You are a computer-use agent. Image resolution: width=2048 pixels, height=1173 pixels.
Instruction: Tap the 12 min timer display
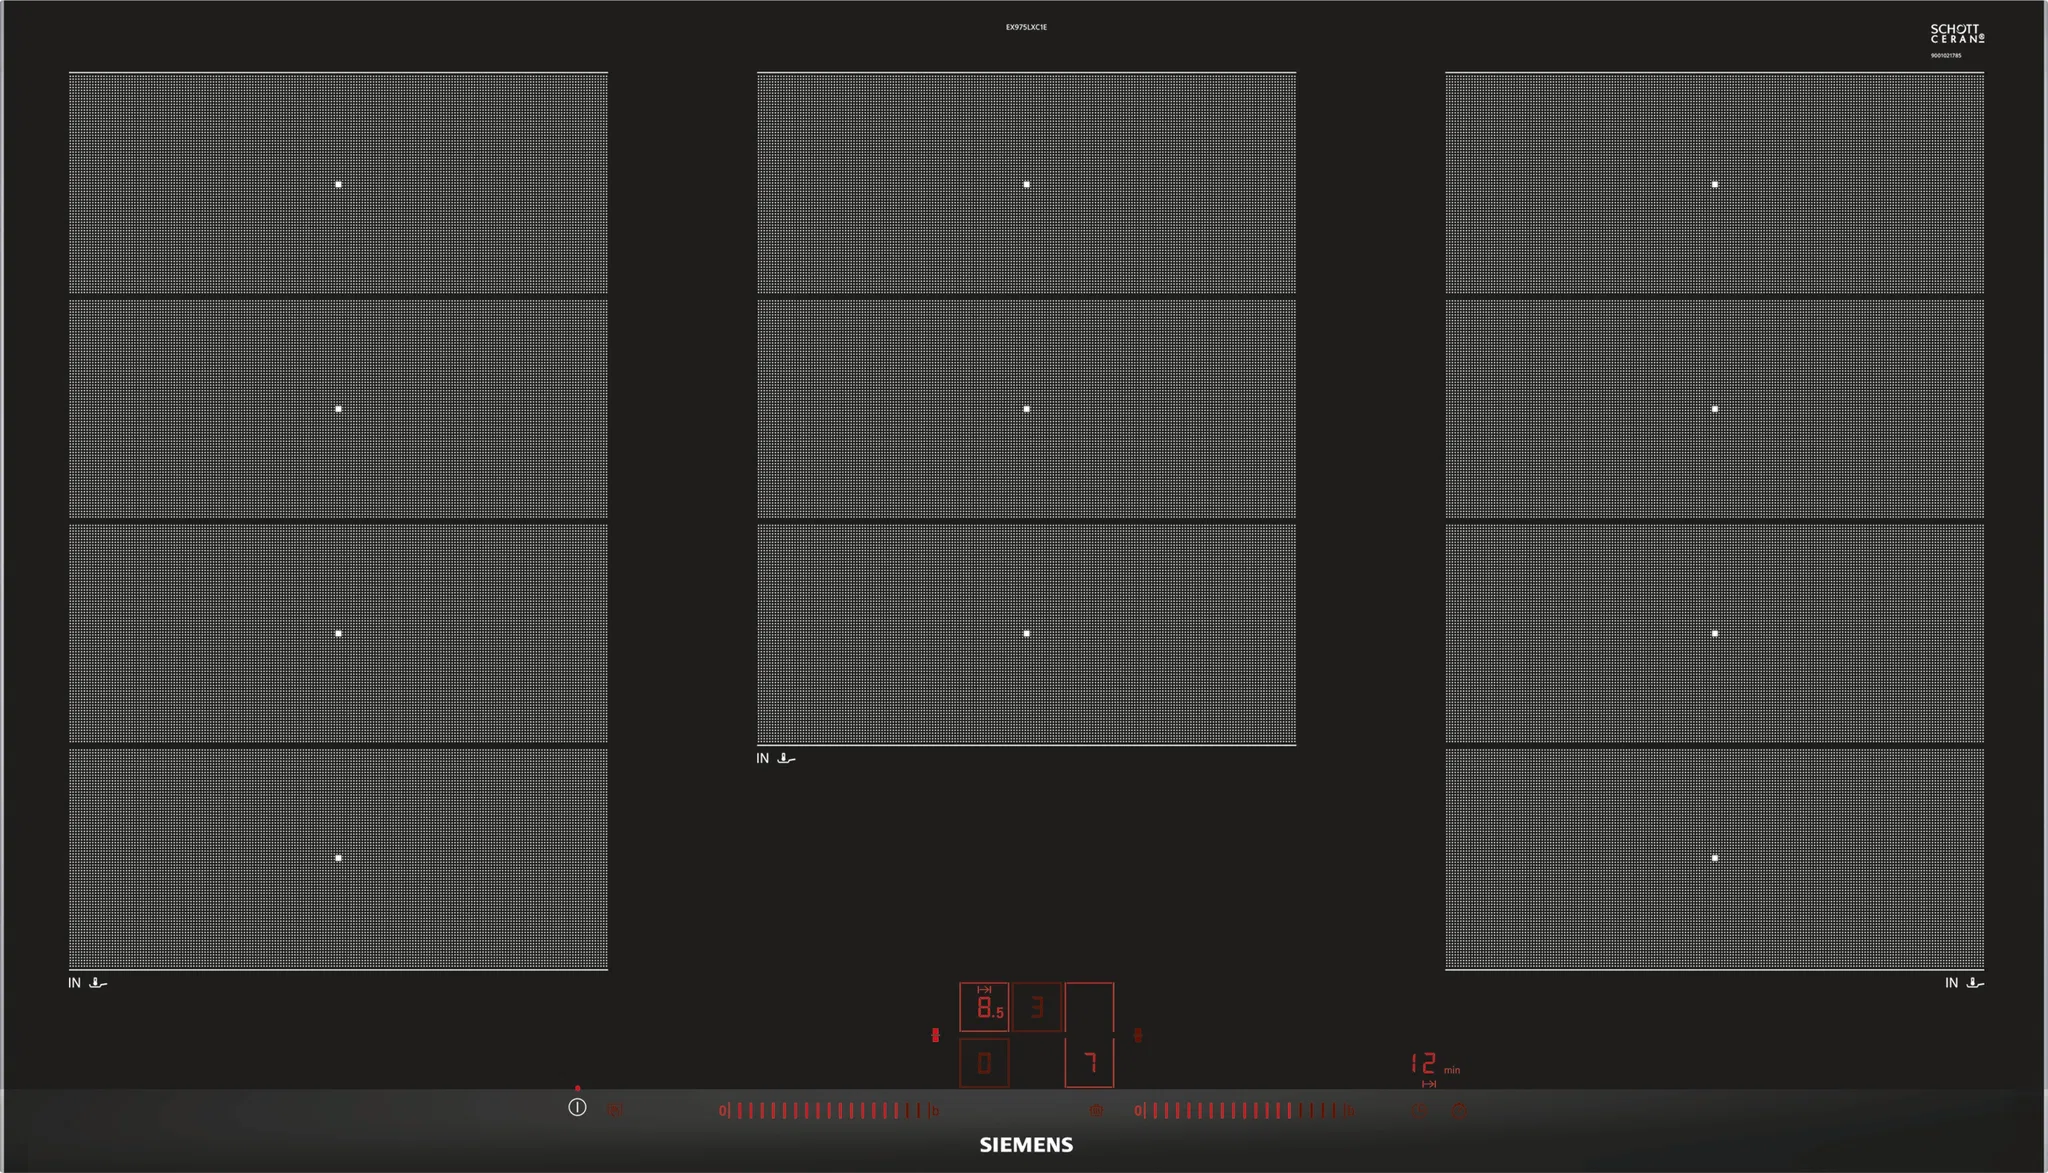pyautogui.click(x=1424, y=1063)
